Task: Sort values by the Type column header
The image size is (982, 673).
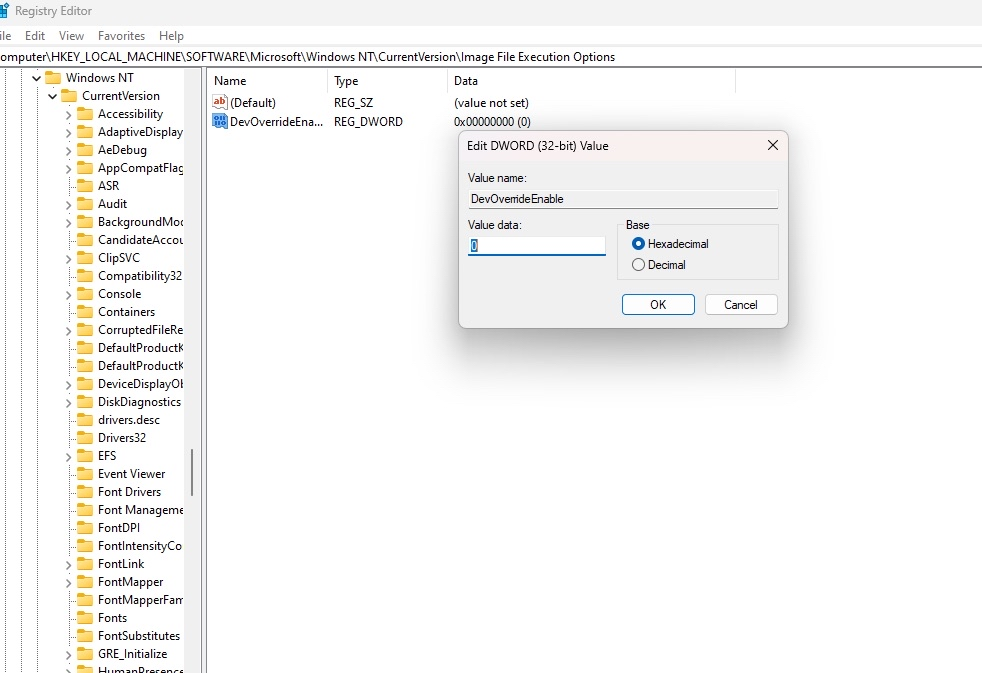Action: (x=387, y=81)
